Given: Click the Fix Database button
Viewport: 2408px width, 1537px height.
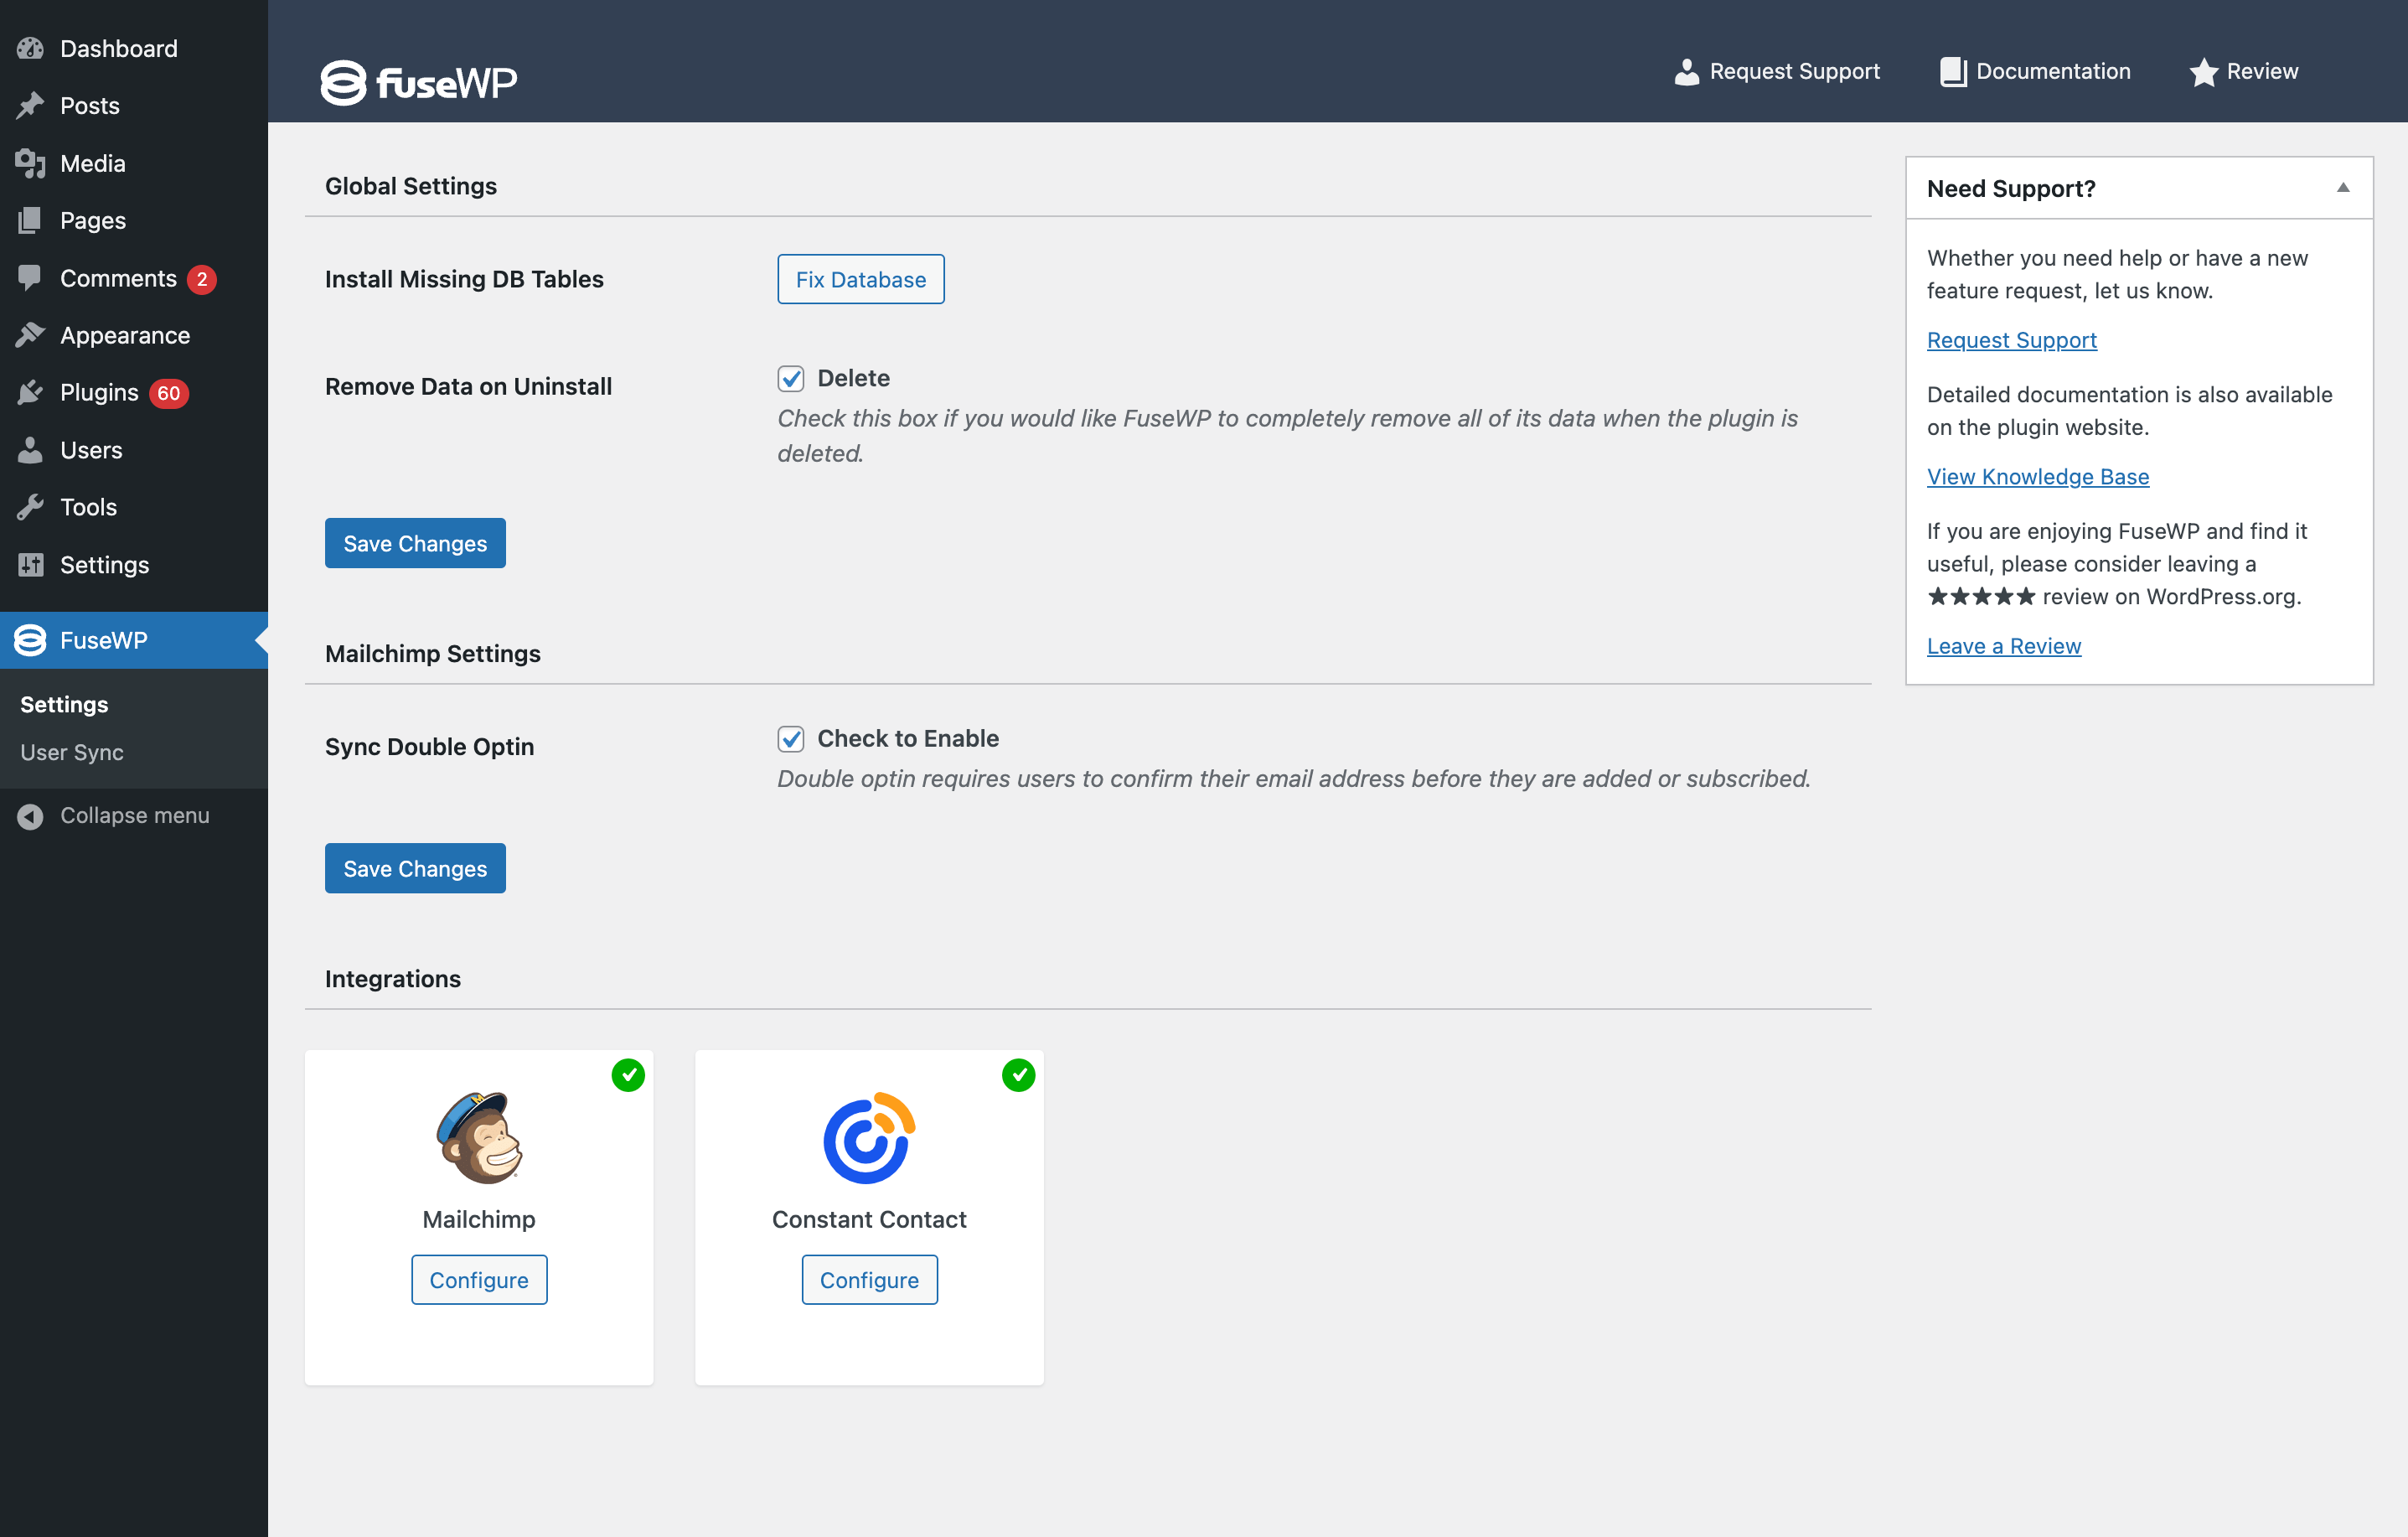Looking at the screenshot, I should pos(860,279).
